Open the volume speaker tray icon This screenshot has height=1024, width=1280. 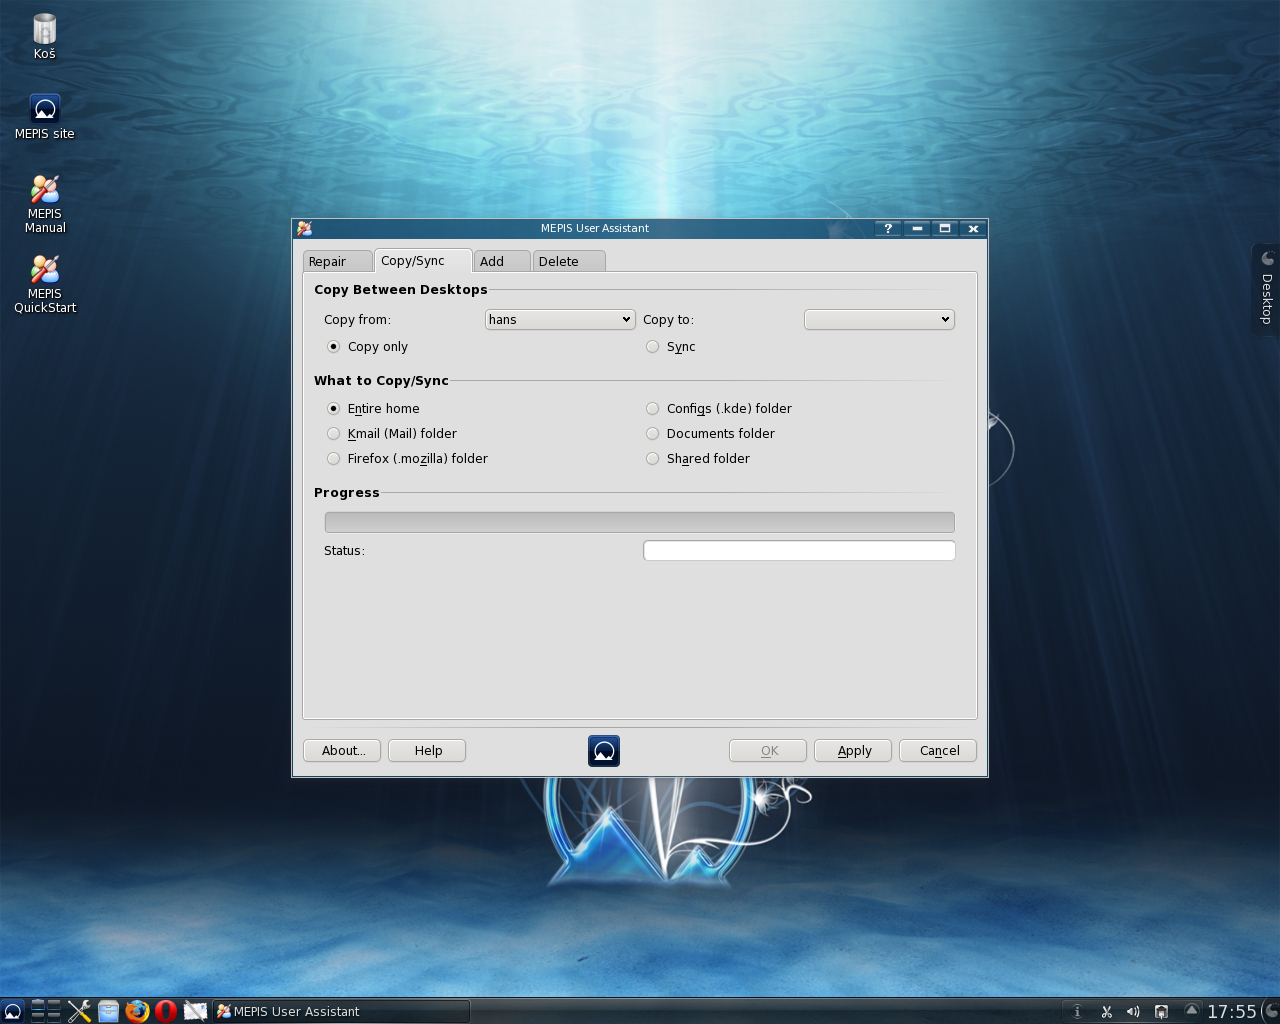point(1133,1011)
